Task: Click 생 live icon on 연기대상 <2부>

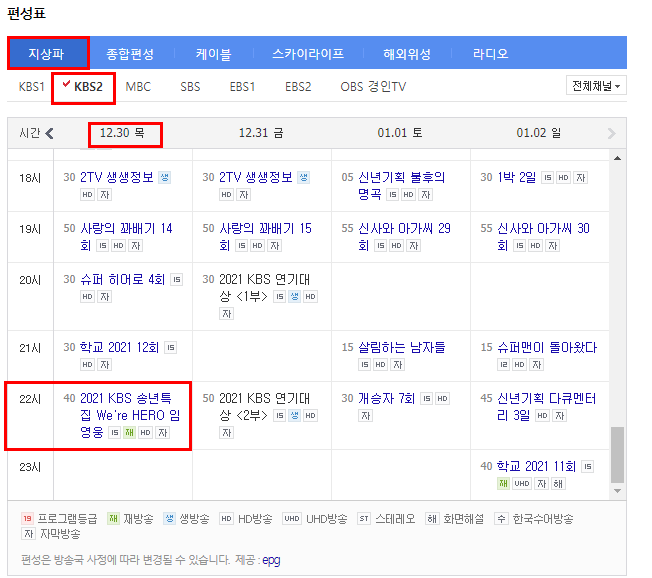Action: click(294, 415)
